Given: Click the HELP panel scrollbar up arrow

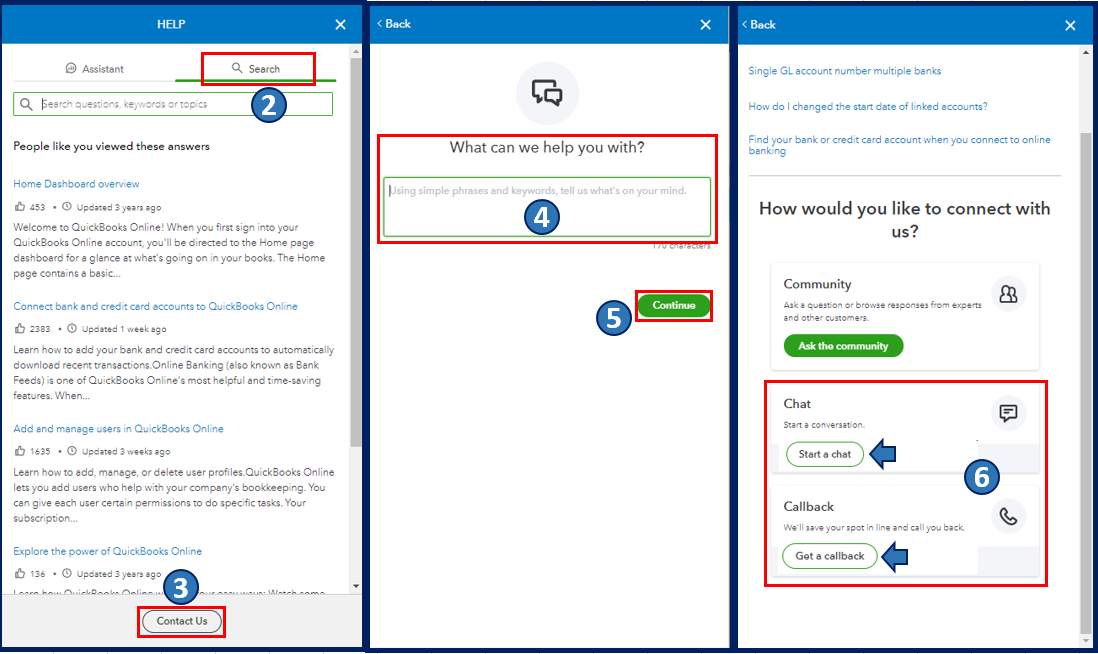Looking at the screenshot, I should tap(356, 52).
